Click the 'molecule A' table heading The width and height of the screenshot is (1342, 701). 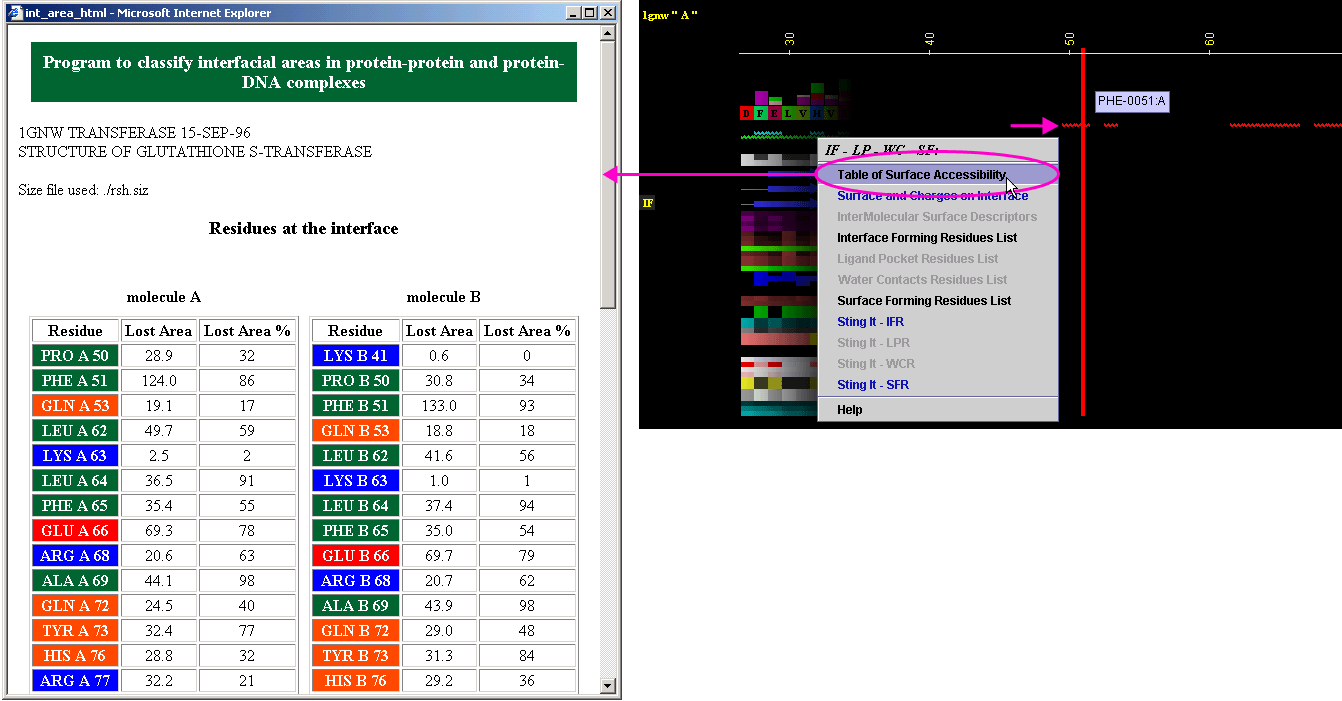coord(164,297)
